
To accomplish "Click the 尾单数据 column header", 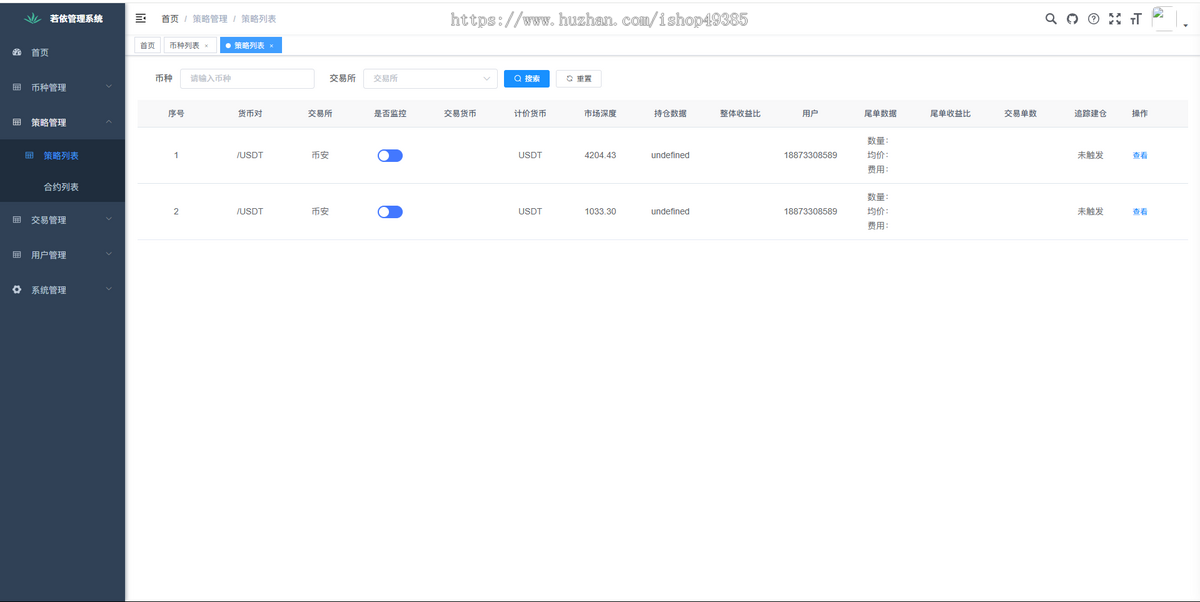I will tap(880, 114).
